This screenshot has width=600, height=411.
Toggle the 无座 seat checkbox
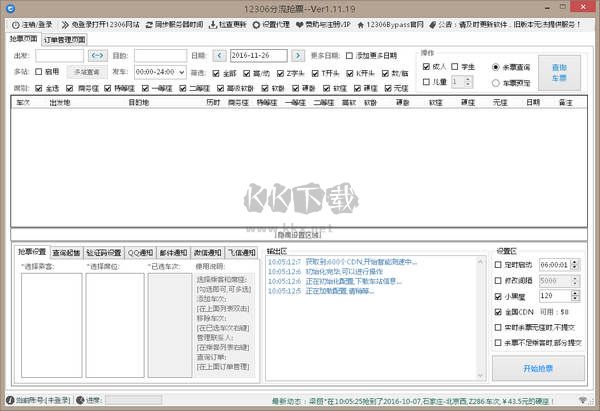pos(388,88)
